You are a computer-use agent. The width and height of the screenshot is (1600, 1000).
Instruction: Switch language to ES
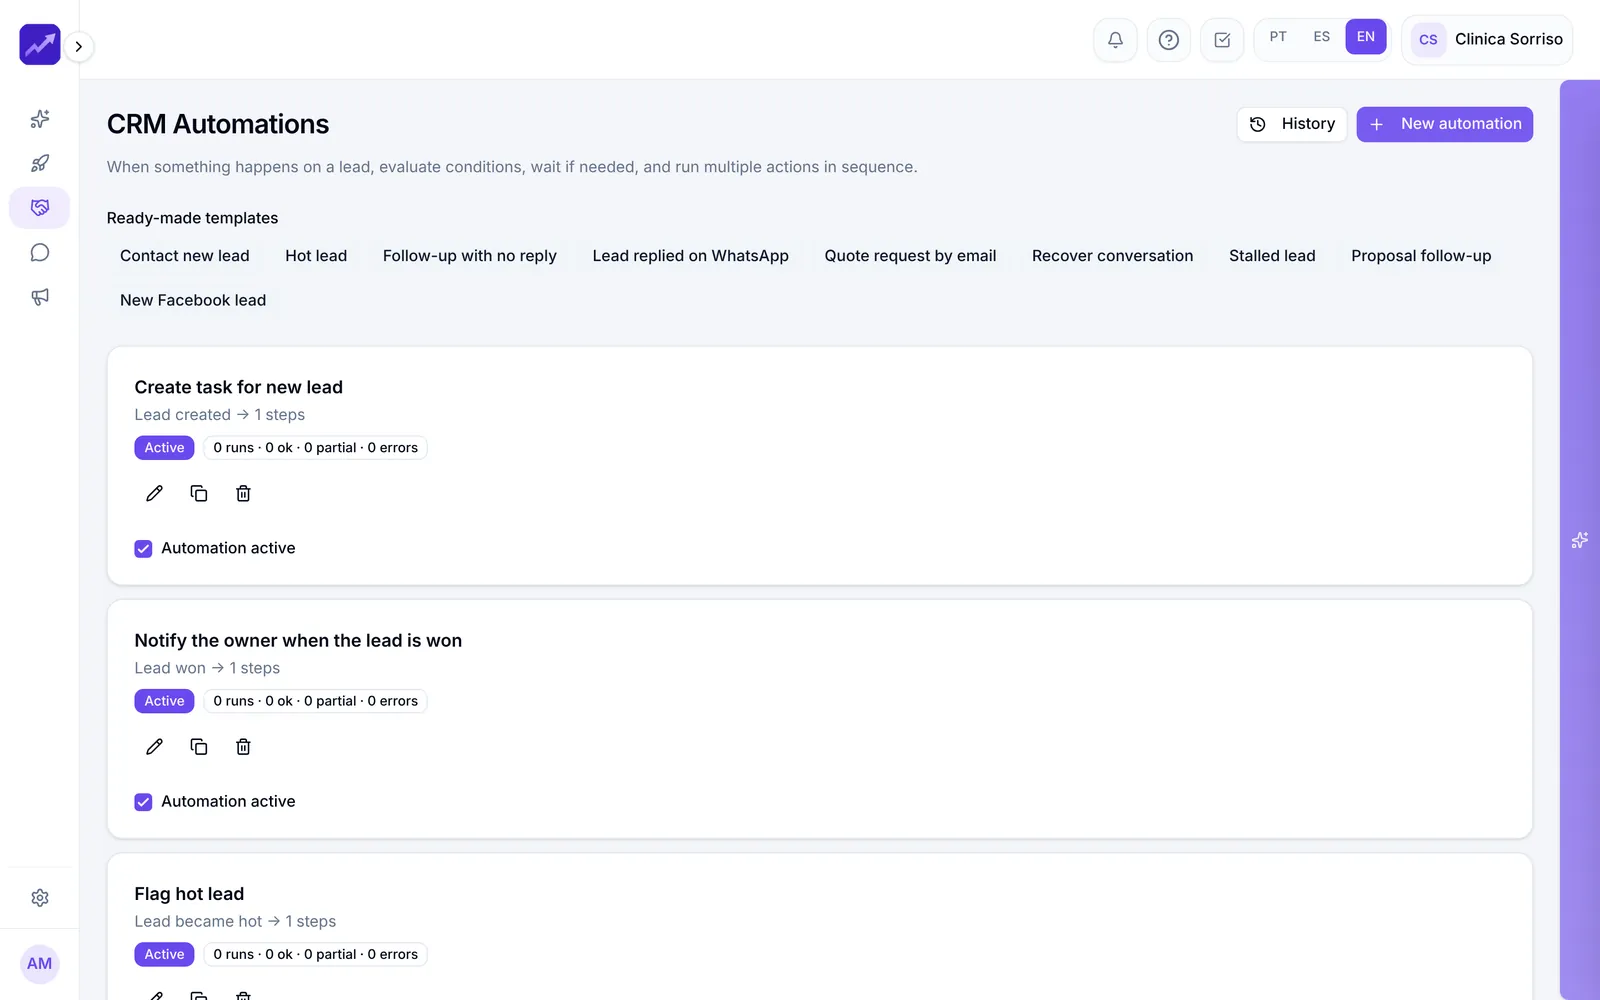(x=1322, y=37)
